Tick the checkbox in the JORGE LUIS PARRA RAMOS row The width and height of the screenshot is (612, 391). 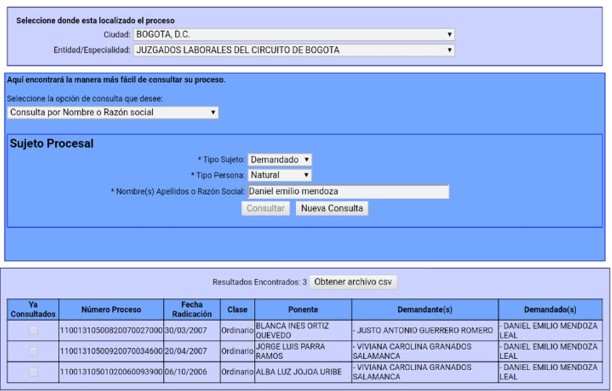tap(33, 351)
